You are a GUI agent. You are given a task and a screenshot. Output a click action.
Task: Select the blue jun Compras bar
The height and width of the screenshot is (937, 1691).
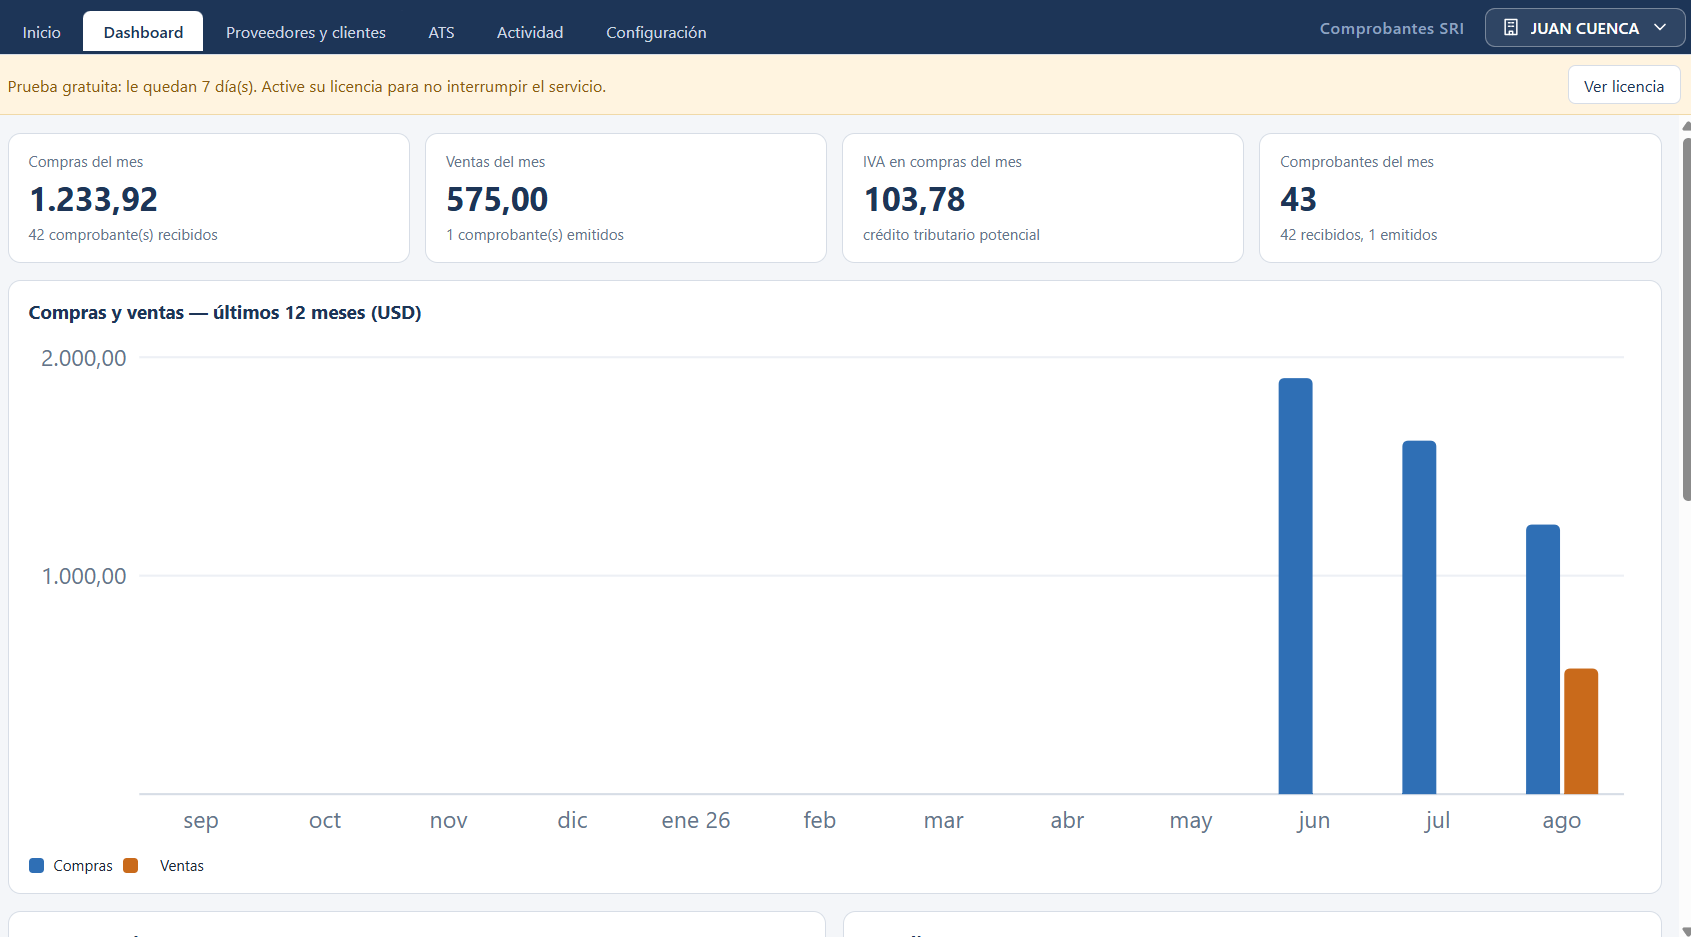pyautogui.click(x=1295, y=586)
